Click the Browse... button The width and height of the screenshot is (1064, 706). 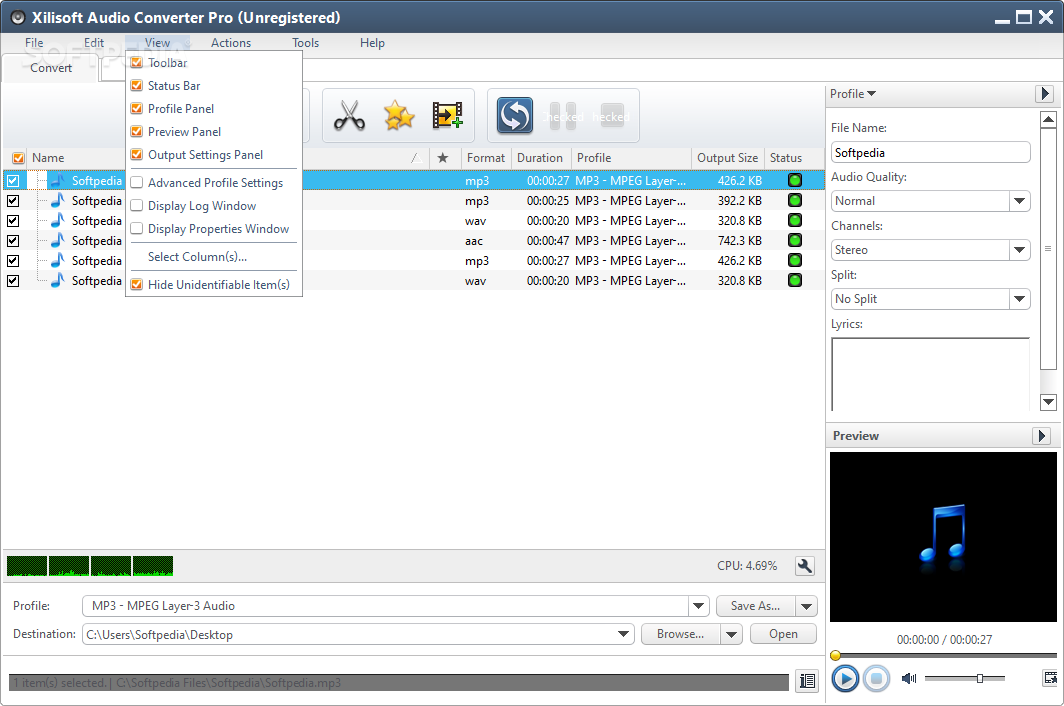[680, 634]
